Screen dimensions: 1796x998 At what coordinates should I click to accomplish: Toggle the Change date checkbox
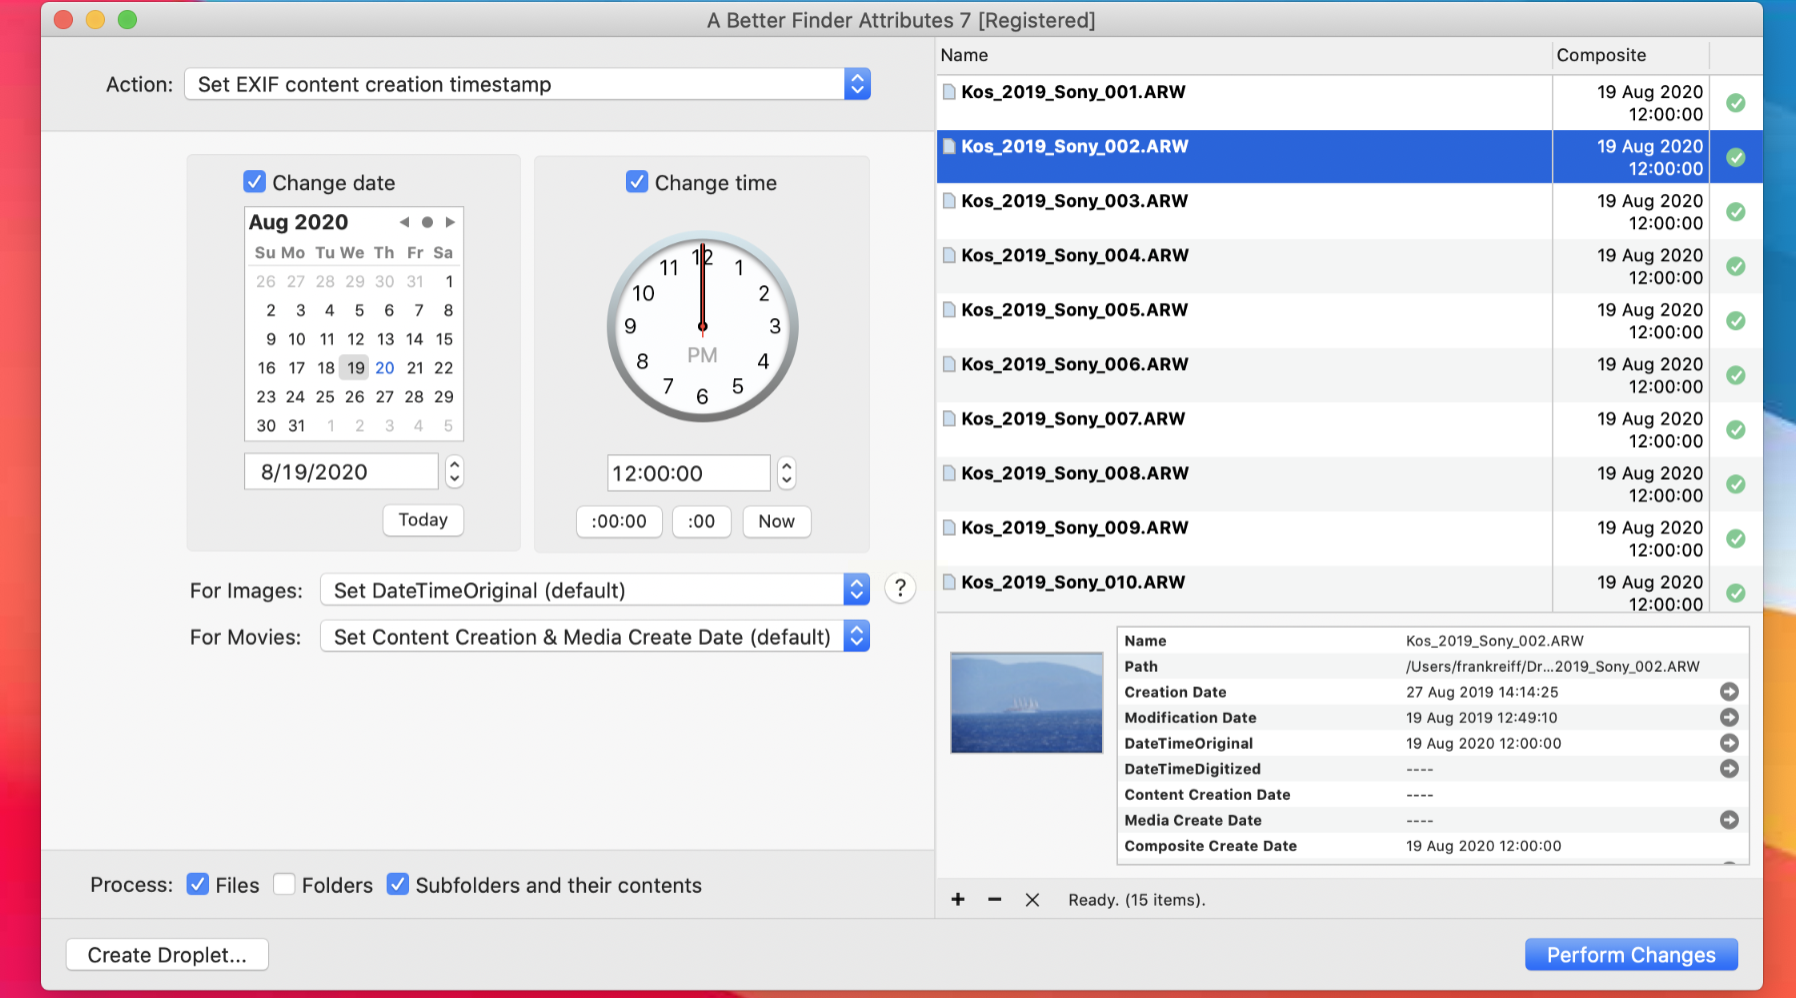(x=255, y=182)
